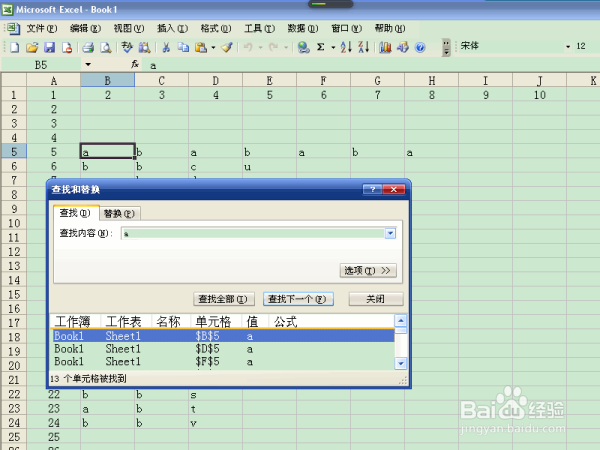Select the $F$5 result row
This screenshot has width=600, height=450.
coord(223,362)
